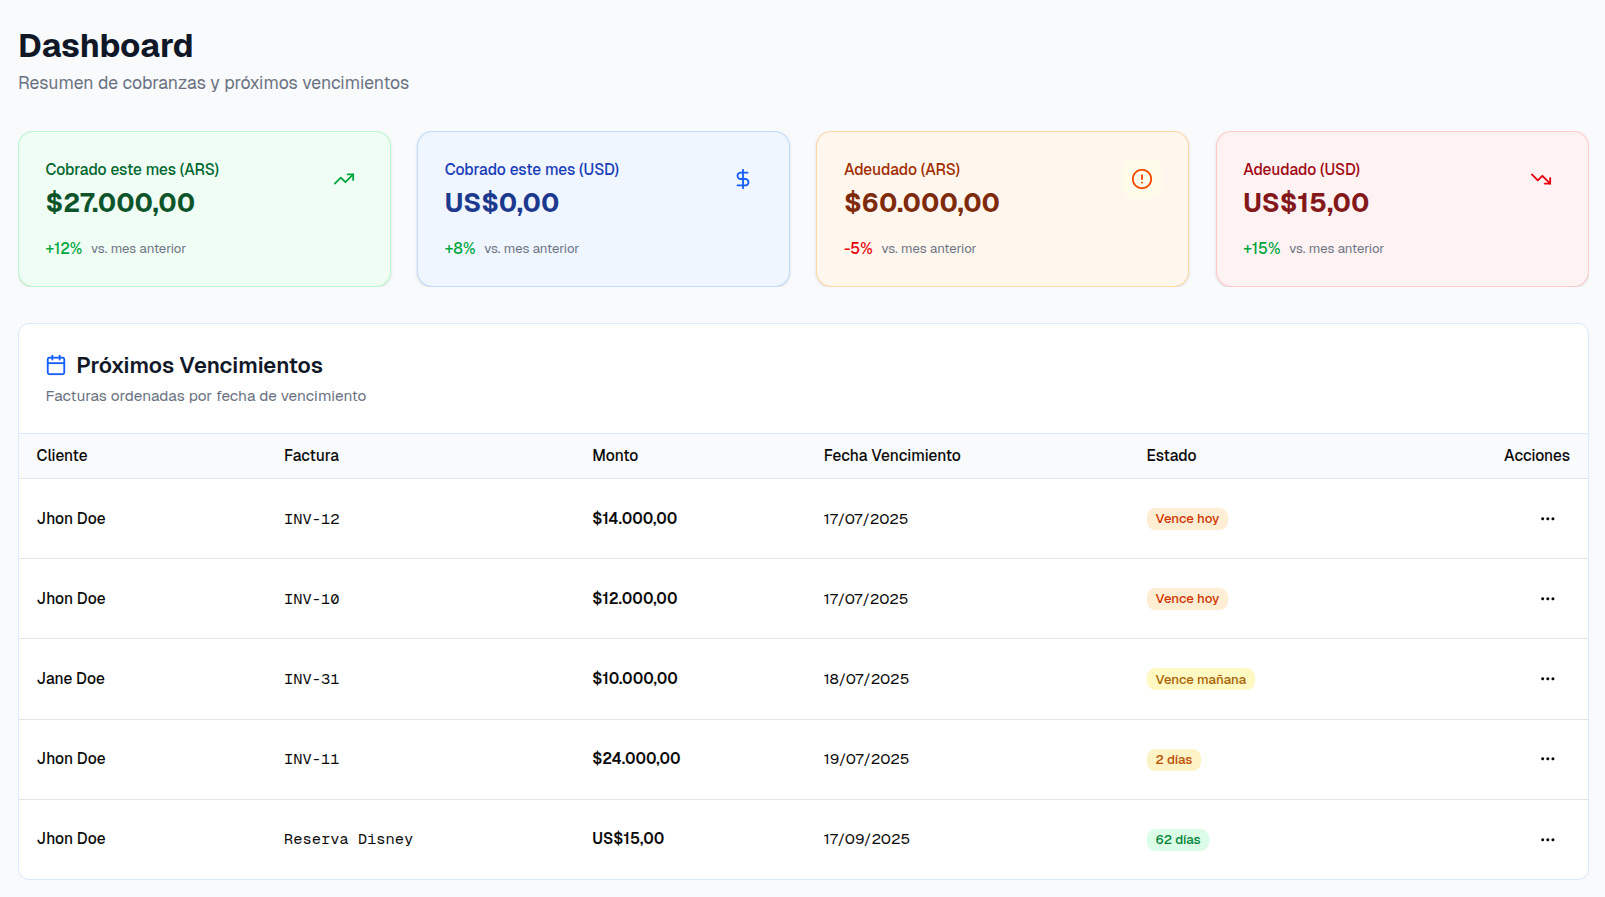Viewport: 1605px width, 897px height.
Task: Open Jane Doe client row
Action: [x=71, y=679]
